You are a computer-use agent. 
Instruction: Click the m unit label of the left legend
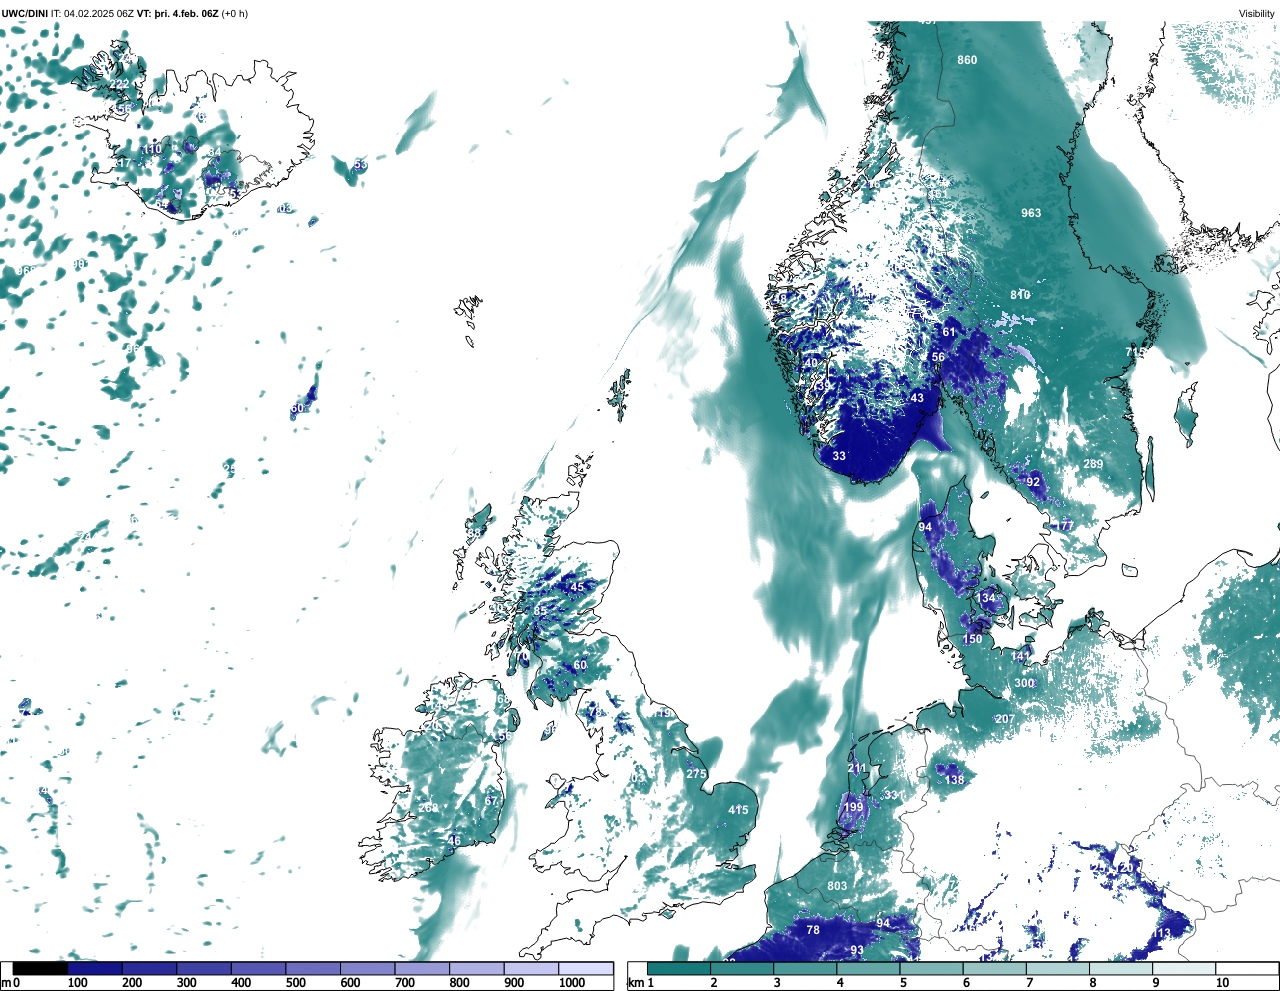coord(6,983)
